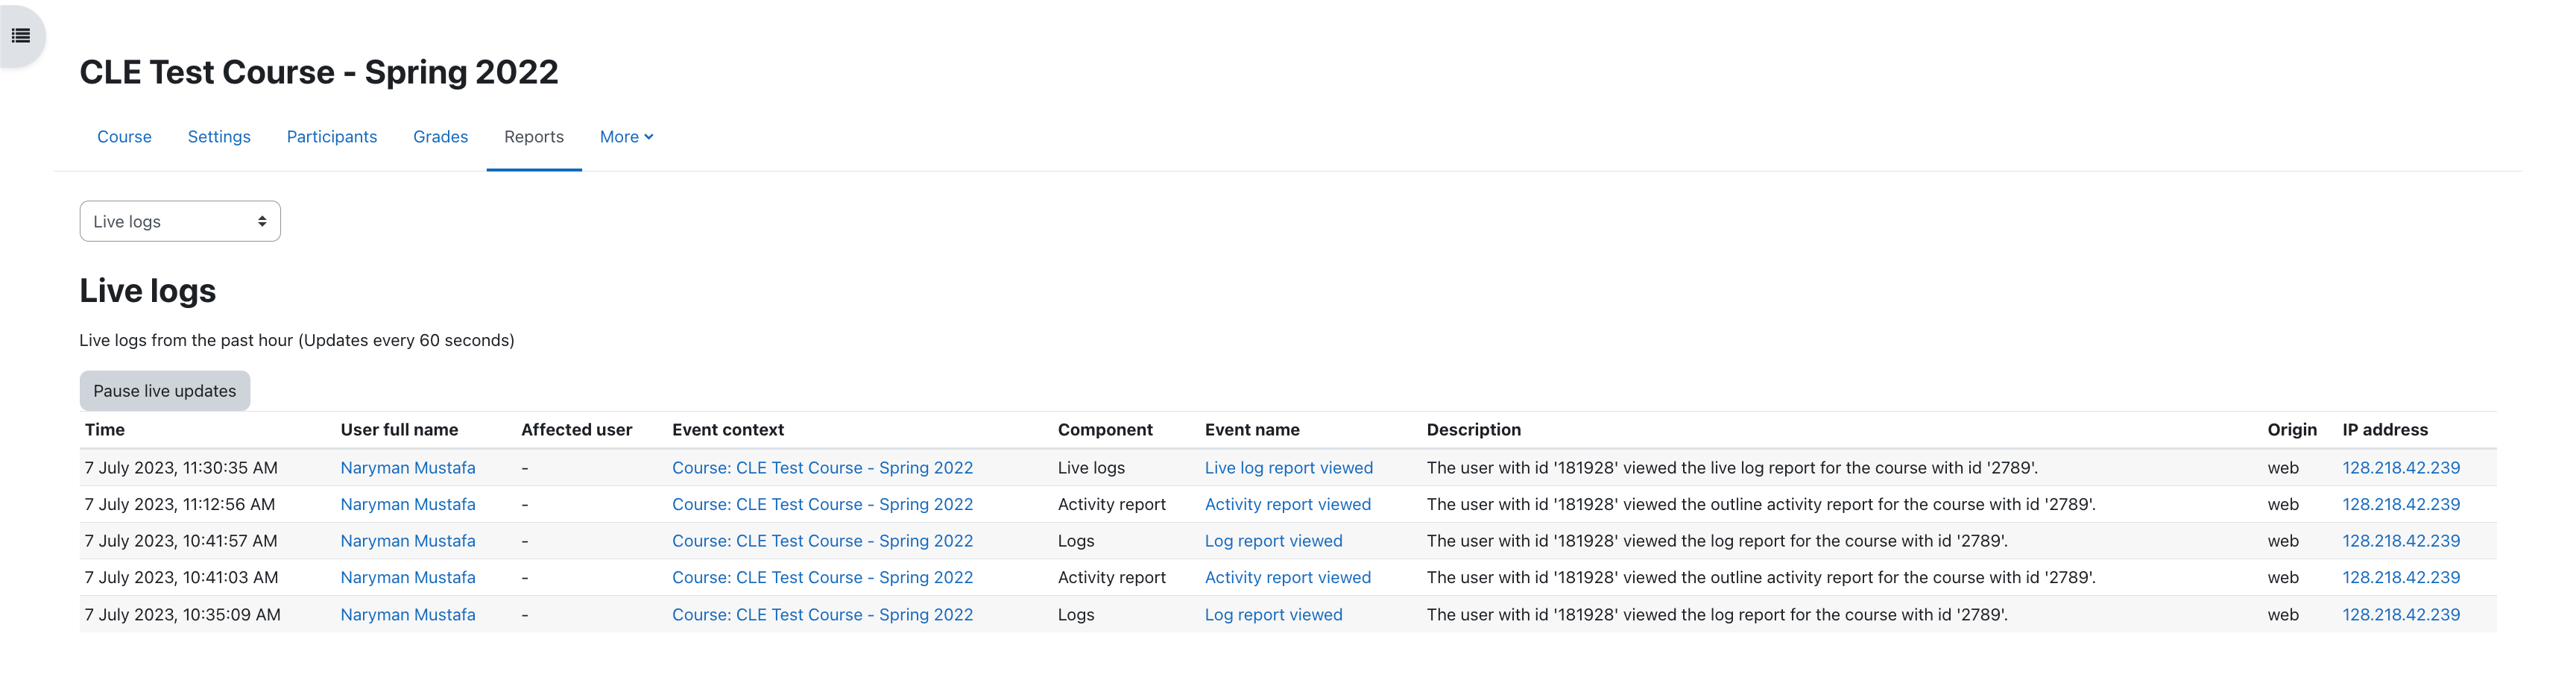This screenshot has height=692, width=2576.
Task: Select the time cell 7 July 2023, 10:41:57 AM
Action: click(x=181, y=541)
